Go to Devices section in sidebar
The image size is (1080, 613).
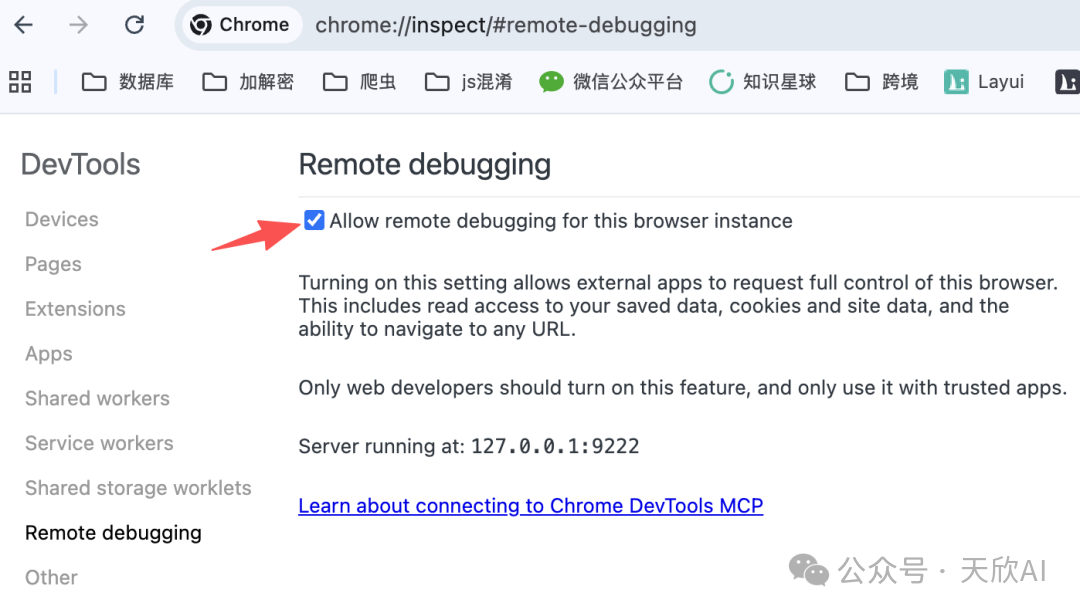coord(62,220)
